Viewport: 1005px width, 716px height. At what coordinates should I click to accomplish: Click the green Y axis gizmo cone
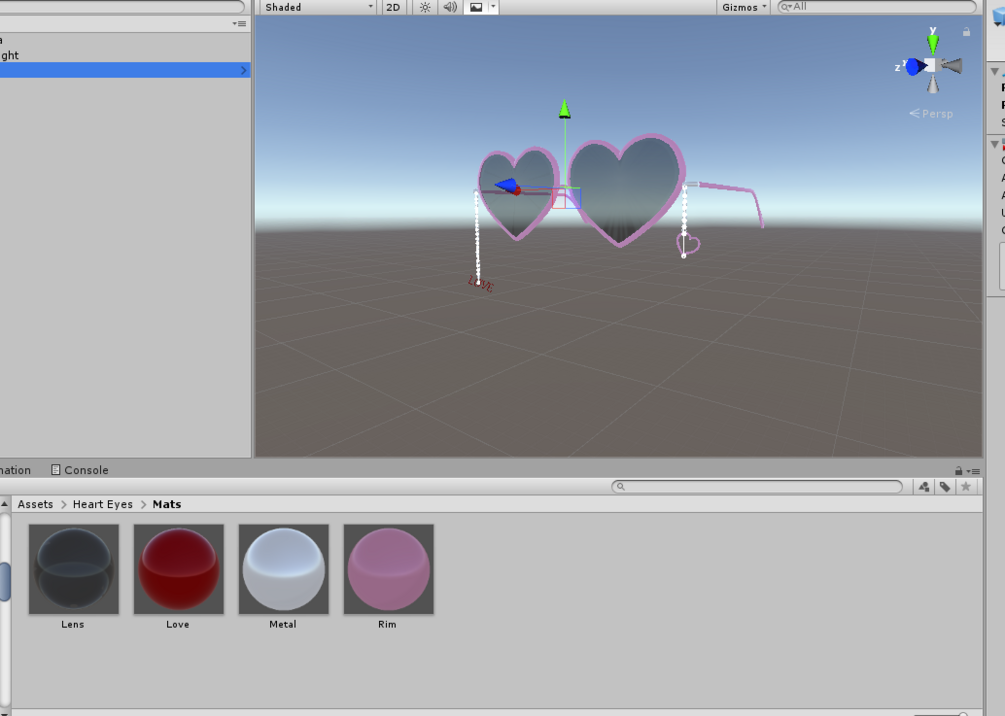(x=933, y=44)
